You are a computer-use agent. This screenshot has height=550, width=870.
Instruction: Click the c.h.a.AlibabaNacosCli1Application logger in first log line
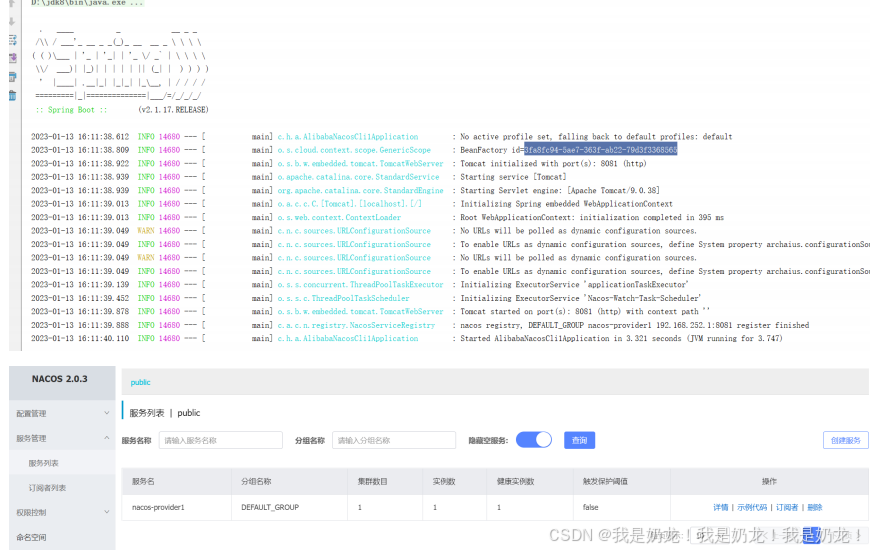pyautogui.click(x=348, y=137)
